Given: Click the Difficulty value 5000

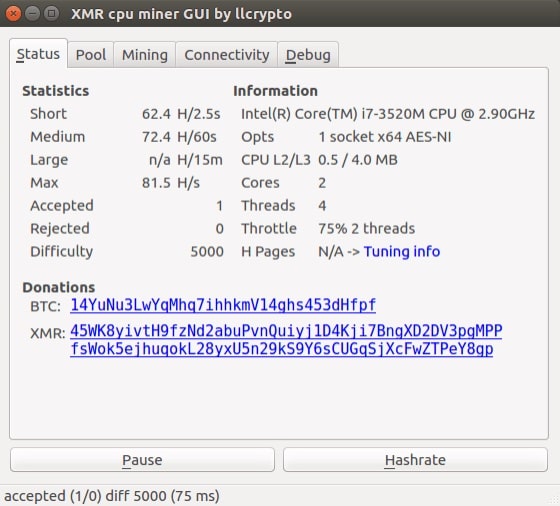Looking at the screenshot, I should (207, 251).
